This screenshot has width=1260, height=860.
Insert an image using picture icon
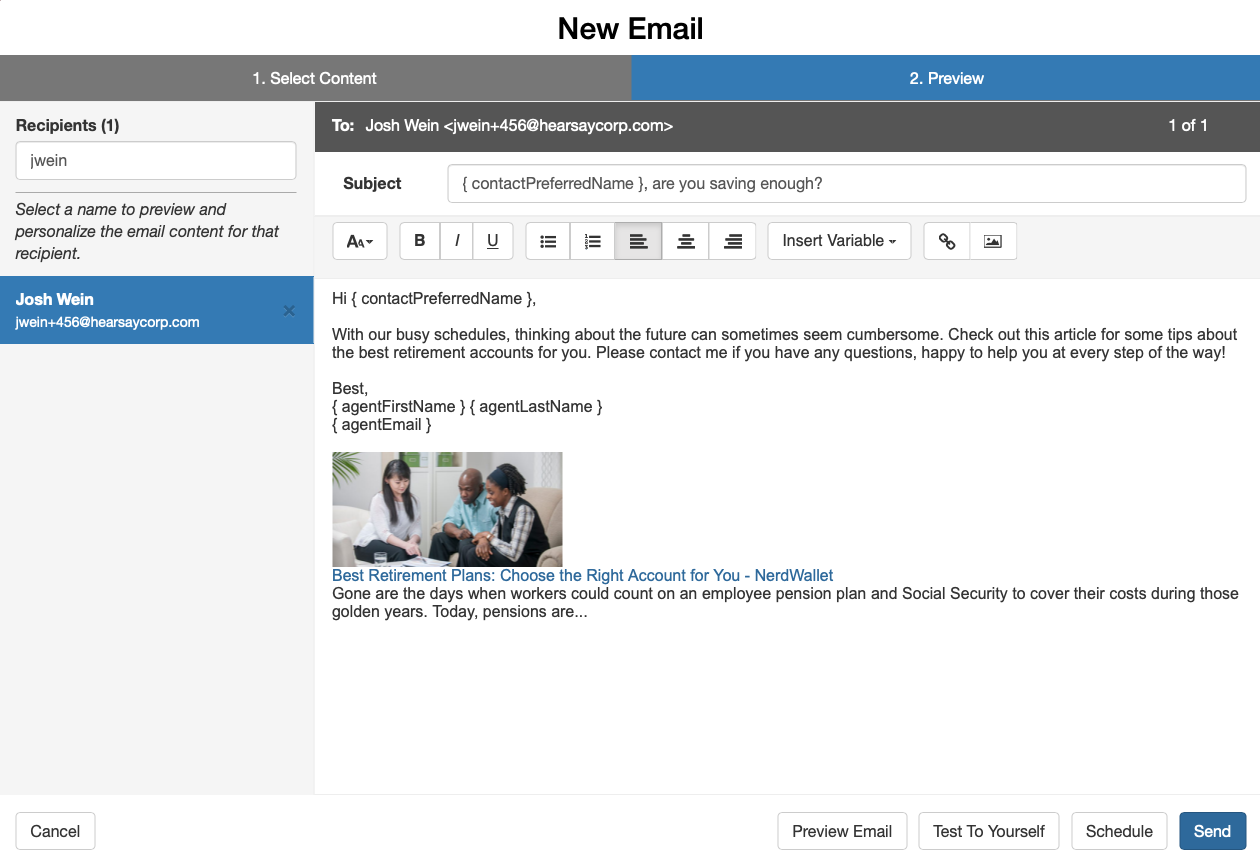click(993, 241)
